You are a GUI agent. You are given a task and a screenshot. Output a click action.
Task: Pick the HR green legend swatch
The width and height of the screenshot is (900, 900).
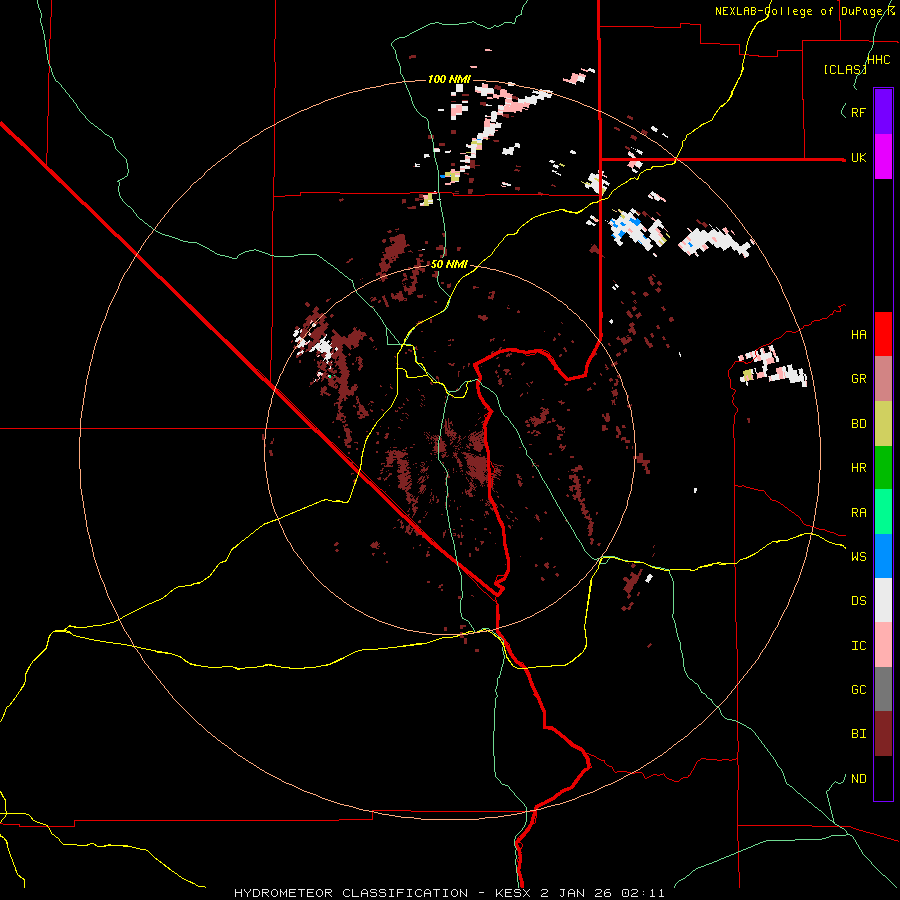883,468
